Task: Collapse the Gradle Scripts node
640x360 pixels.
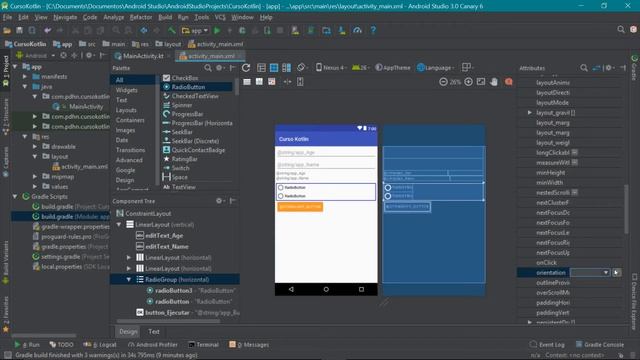Action: coord(15,197)
